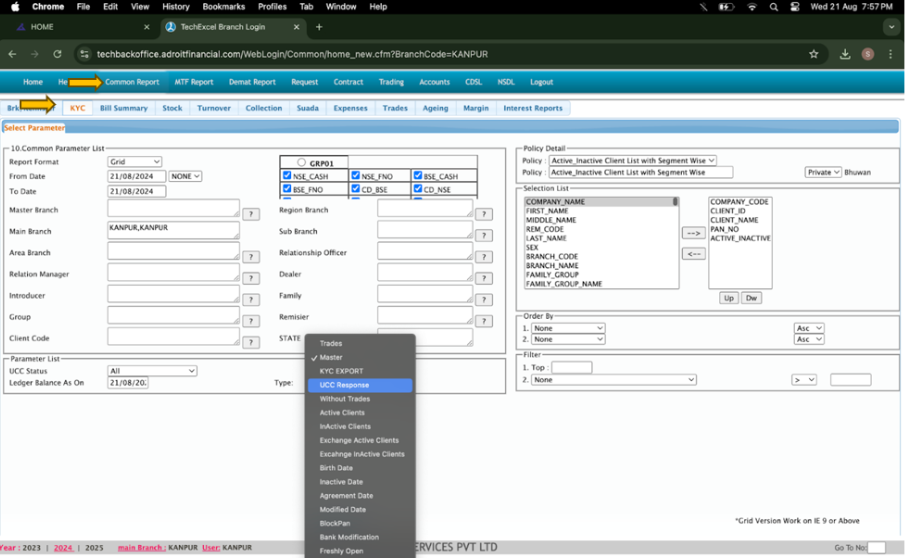Viewport: 906px width, 558px height.
Task: Select UCC Response from Type list
Action: point(344,385)
